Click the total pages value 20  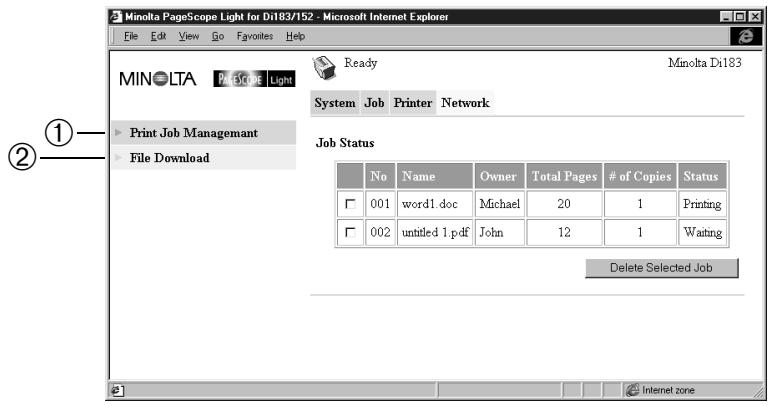pos(564,204)
